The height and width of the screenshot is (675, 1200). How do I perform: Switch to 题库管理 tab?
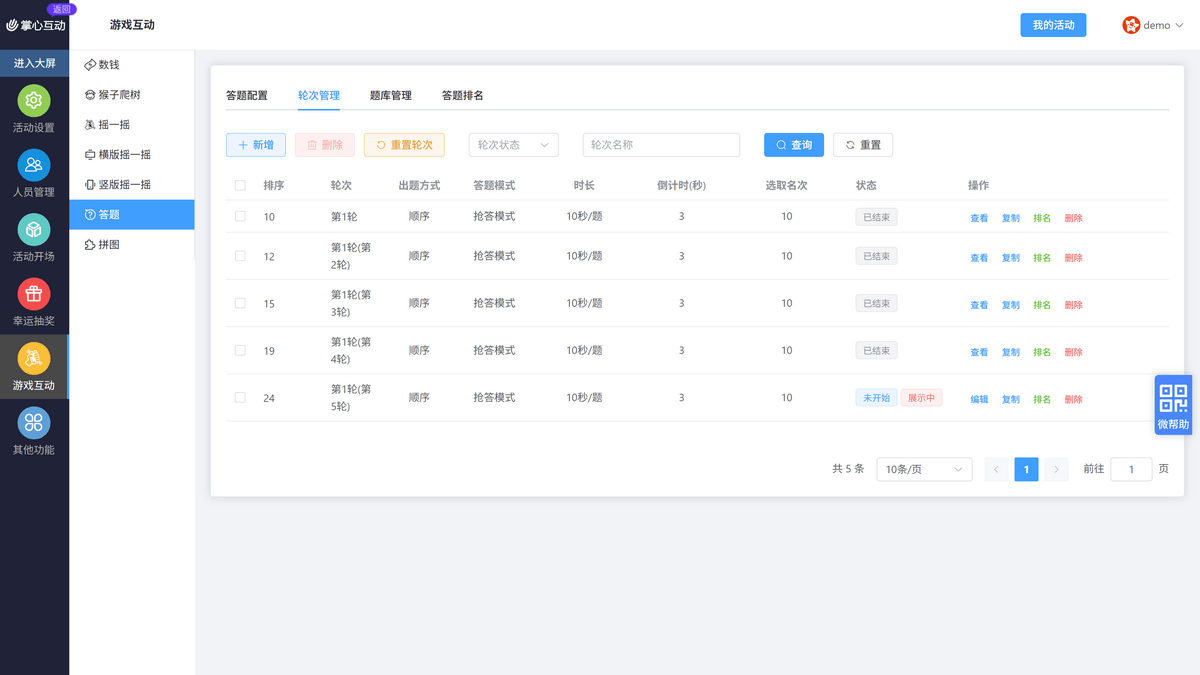tap(391, 95)
